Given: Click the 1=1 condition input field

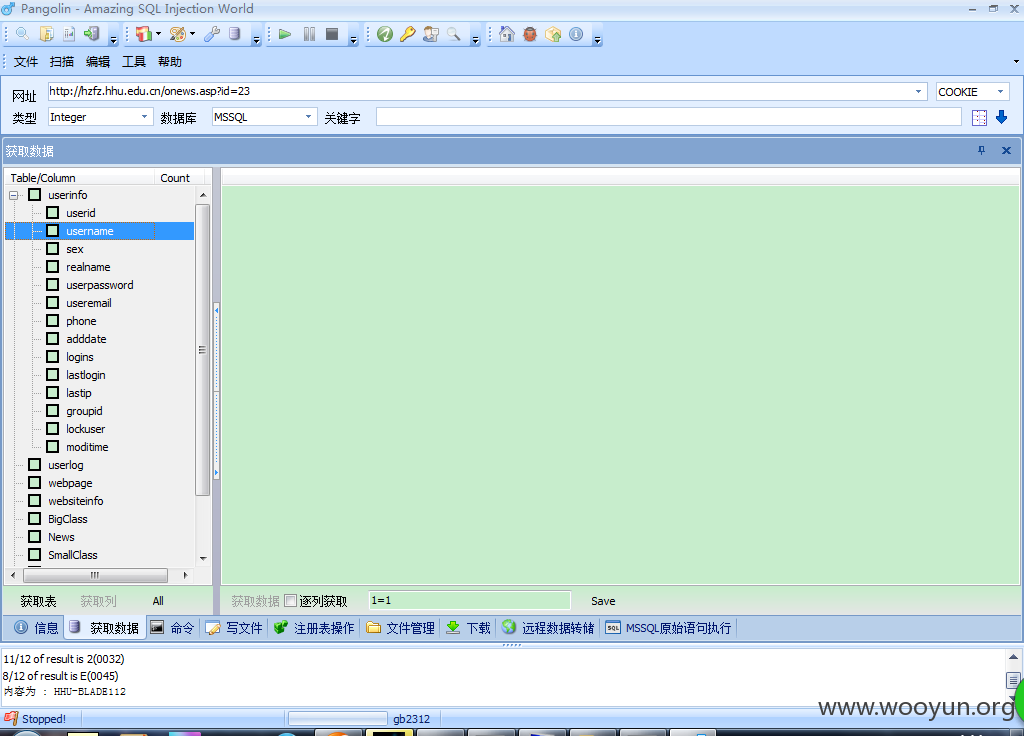Looking at the screenshot, I should point(469,600).
